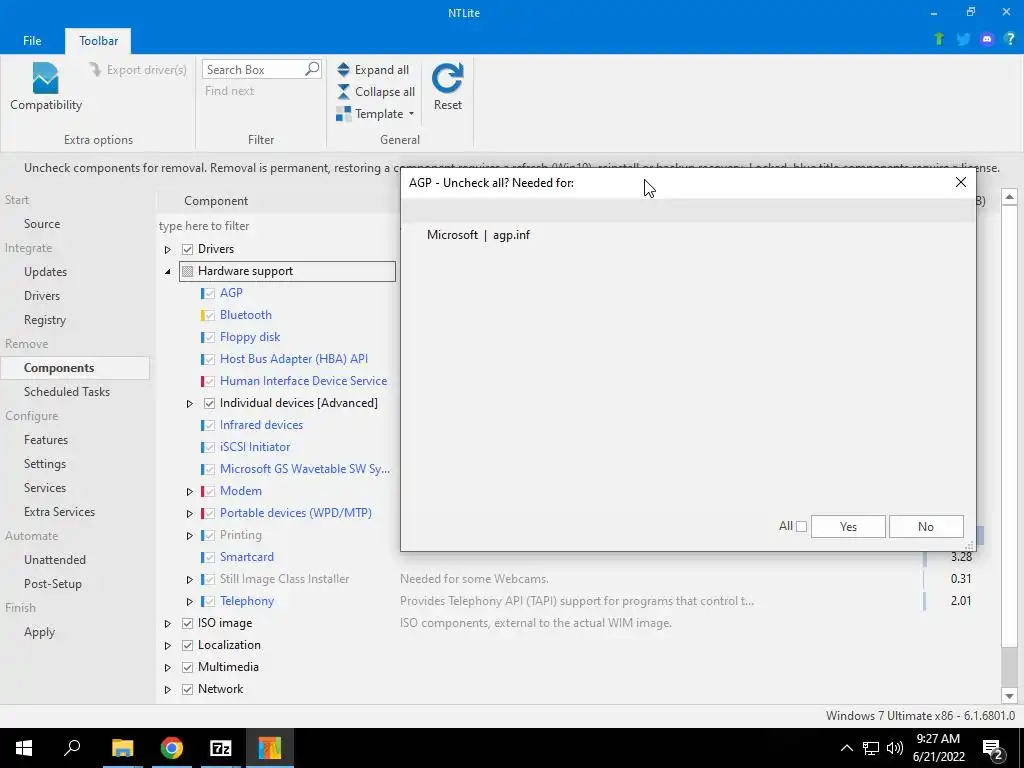Image resolution: width=1024 pixels, height=768 pixels.
Task: Open the Discord icon
Action: tap(987, 39)
